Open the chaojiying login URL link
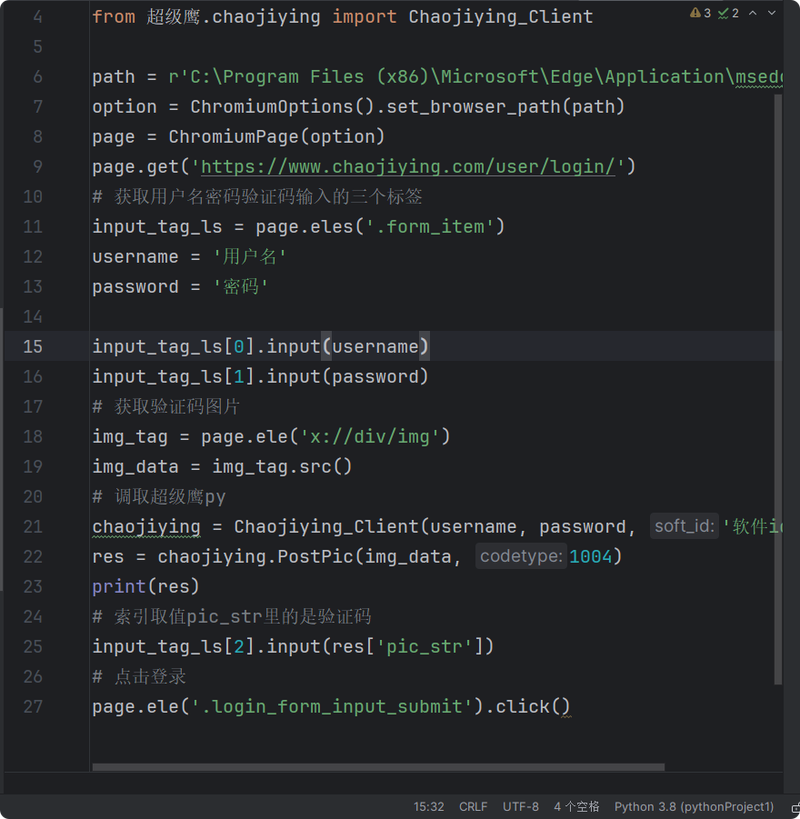Screen dimensions: 800x819 point(408,167)
